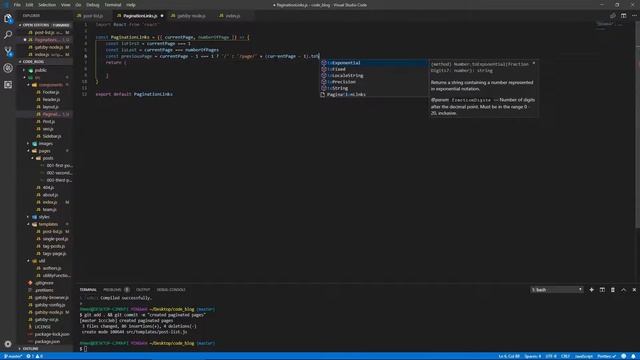Choose toFixed from the autocomplete list
640x360 pixels.
click(374, 69)
